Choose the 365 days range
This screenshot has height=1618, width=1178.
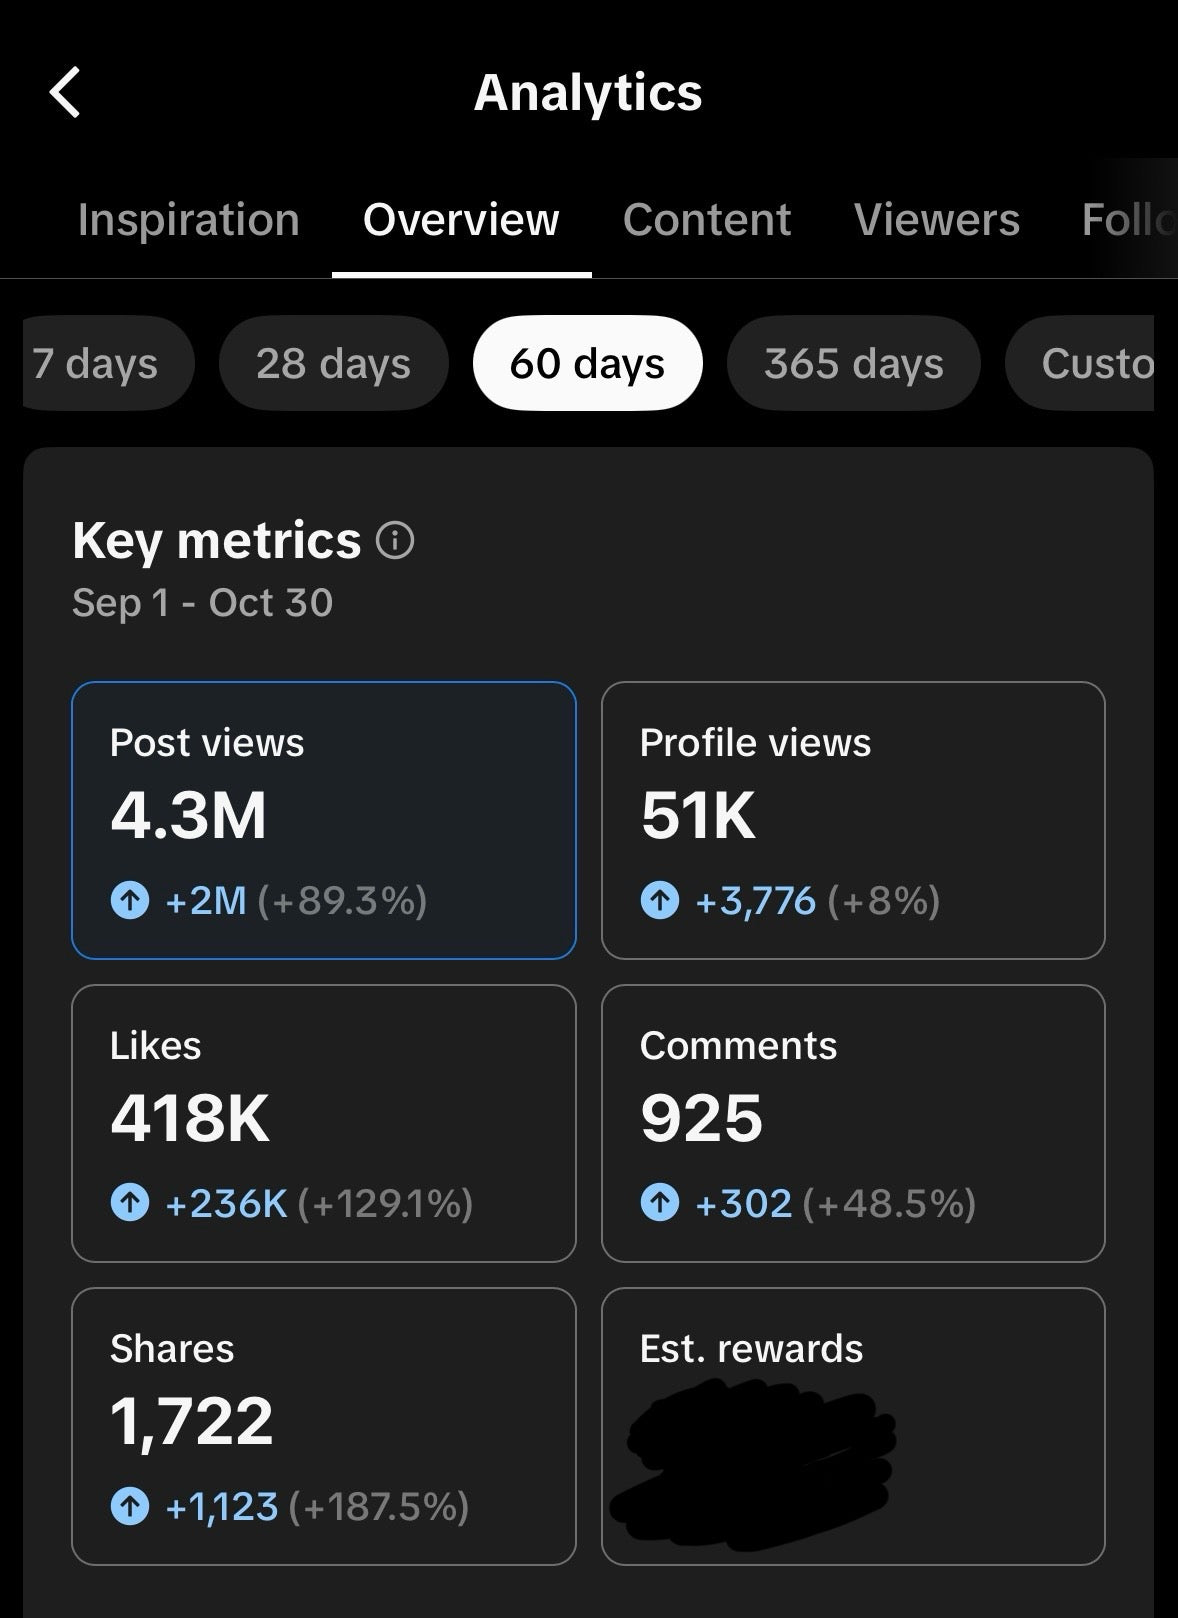pos(853,363)
